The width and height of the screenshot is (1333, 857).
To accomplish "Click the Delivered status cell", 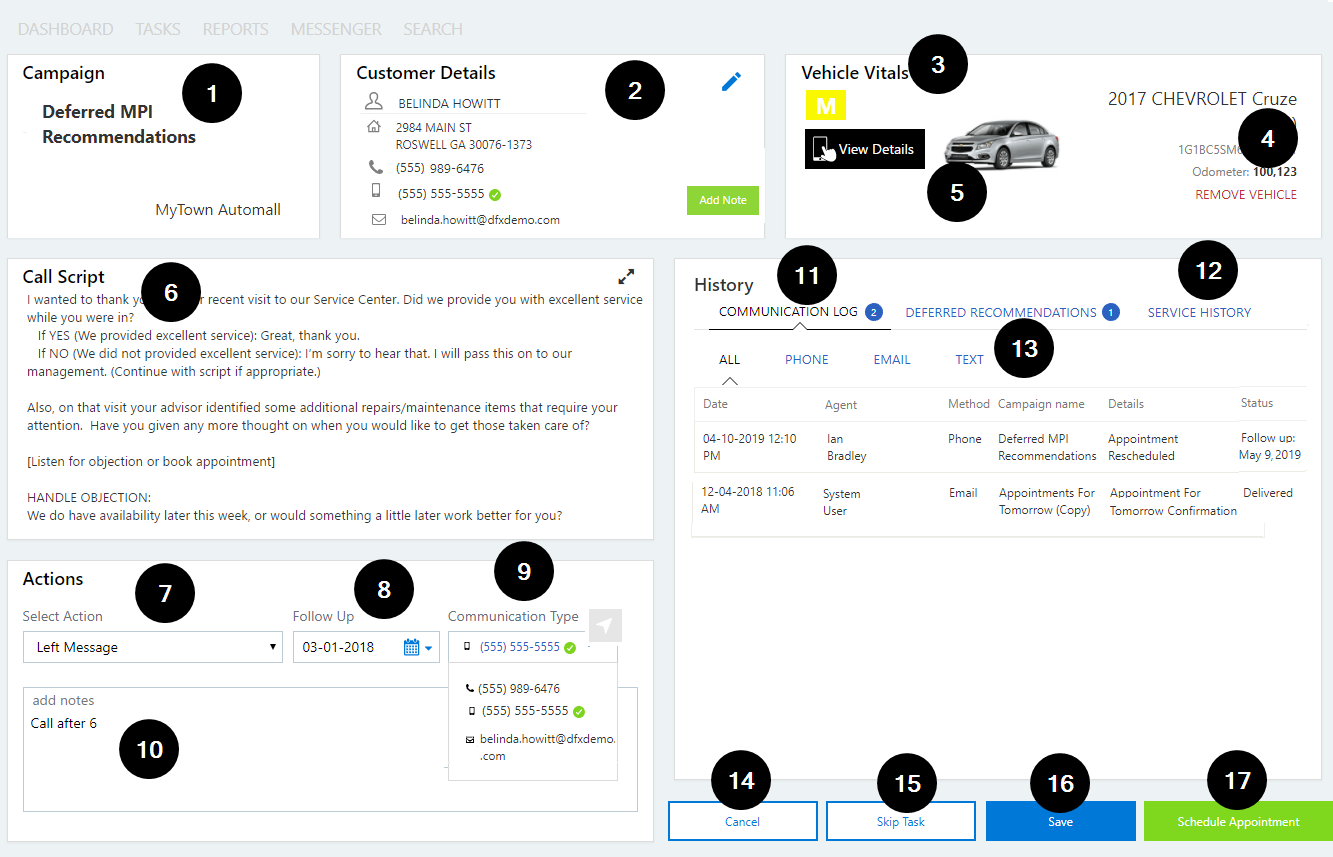I will coord(1268,493).
